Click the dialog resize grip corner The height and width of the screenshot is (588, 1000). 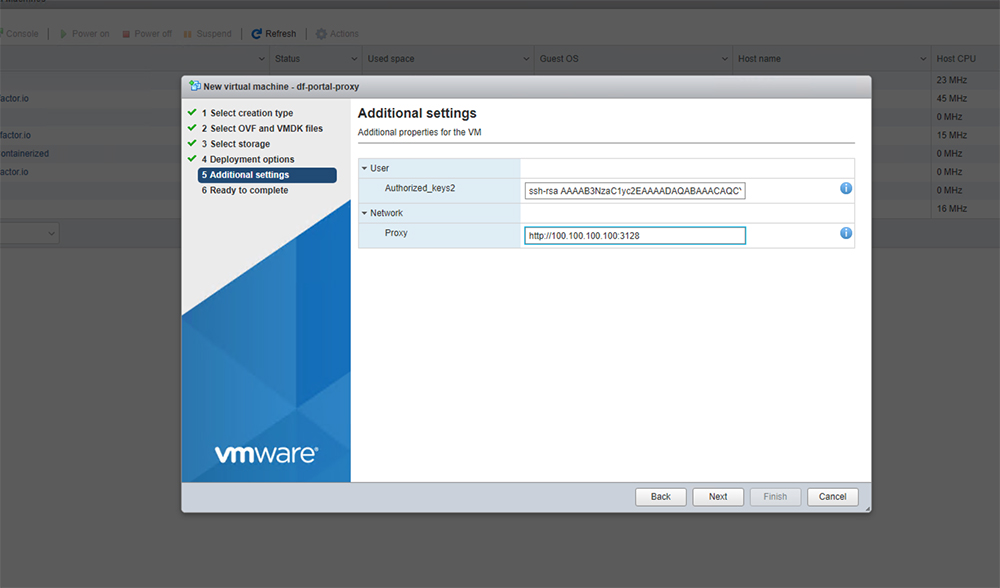click(867, 508)
